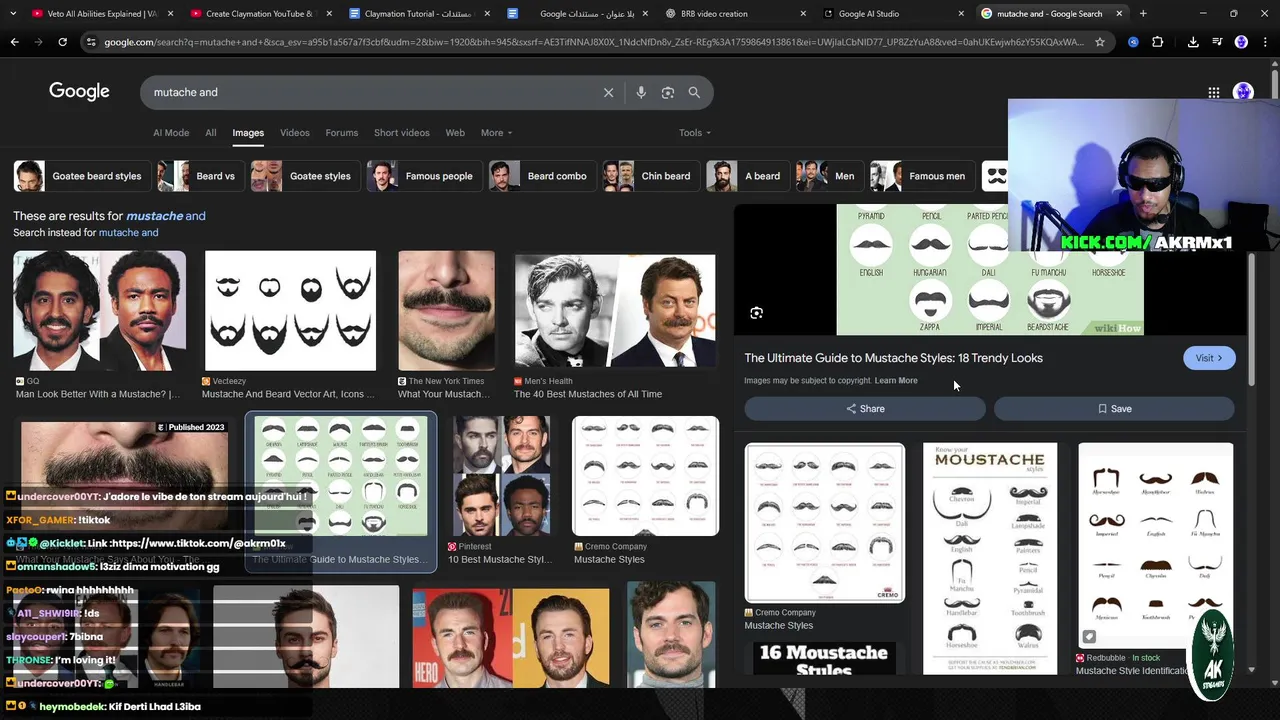Click the browser forward arrow
The width and height of the screenshot is (1280, 720).
pos(38,42)
